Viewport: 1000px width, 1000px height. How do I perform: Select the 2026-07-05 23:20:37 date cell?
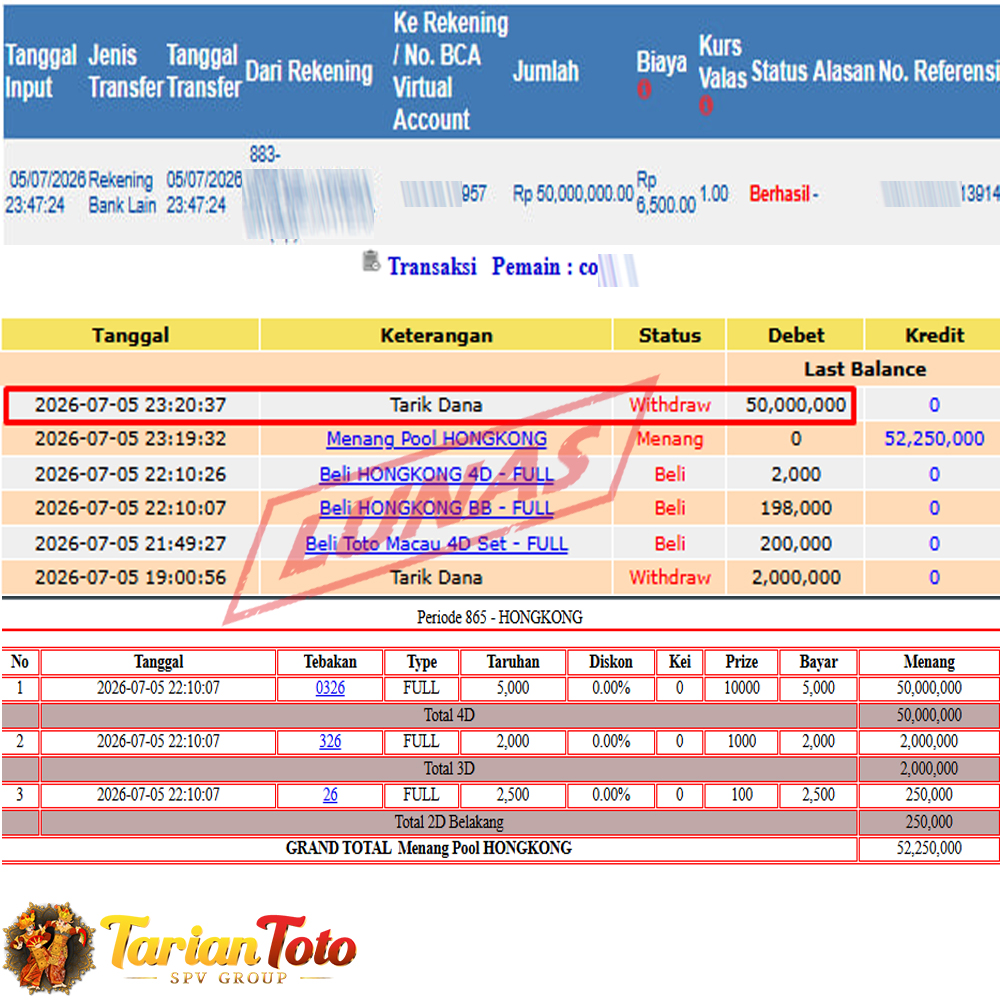pos(131,405)
